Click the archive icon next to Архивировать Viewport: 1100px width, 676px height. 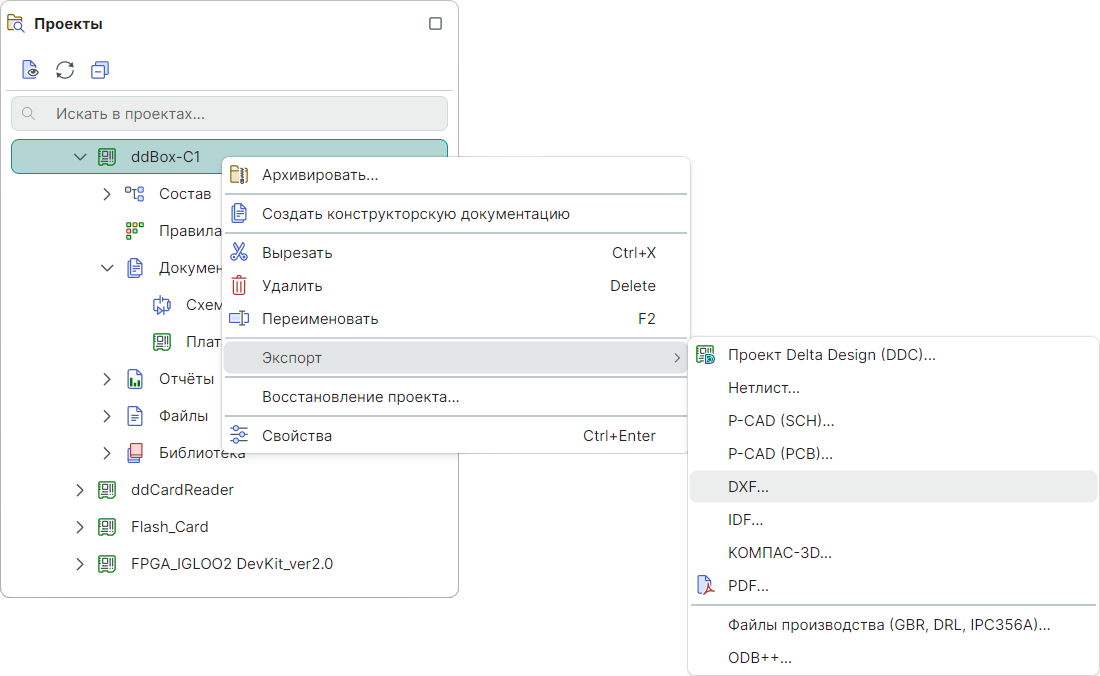[x=239, y=175]
